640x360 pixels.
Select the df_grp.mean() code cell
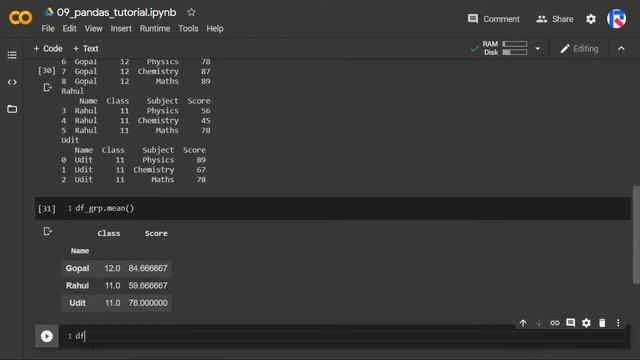coord(333,209)
